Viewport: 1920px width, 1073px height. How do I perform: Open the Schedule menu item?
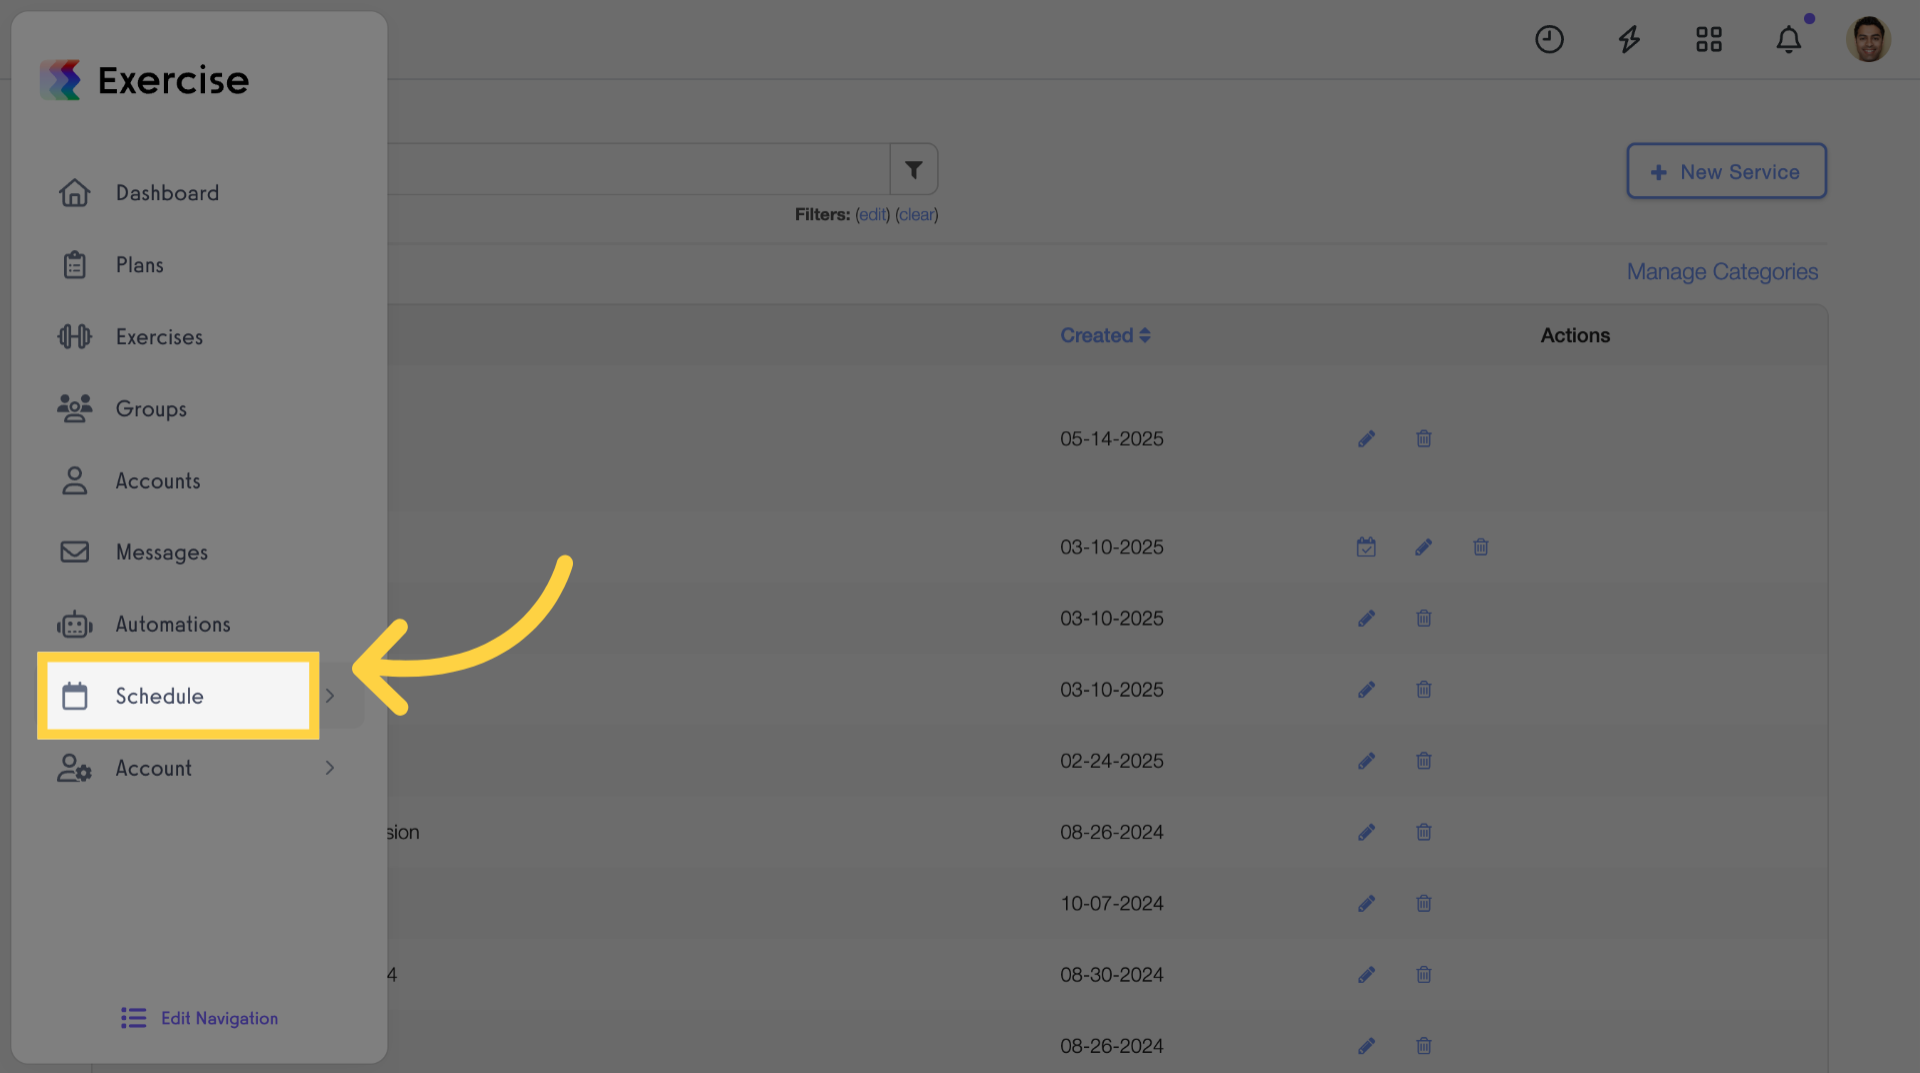[178, 696]
